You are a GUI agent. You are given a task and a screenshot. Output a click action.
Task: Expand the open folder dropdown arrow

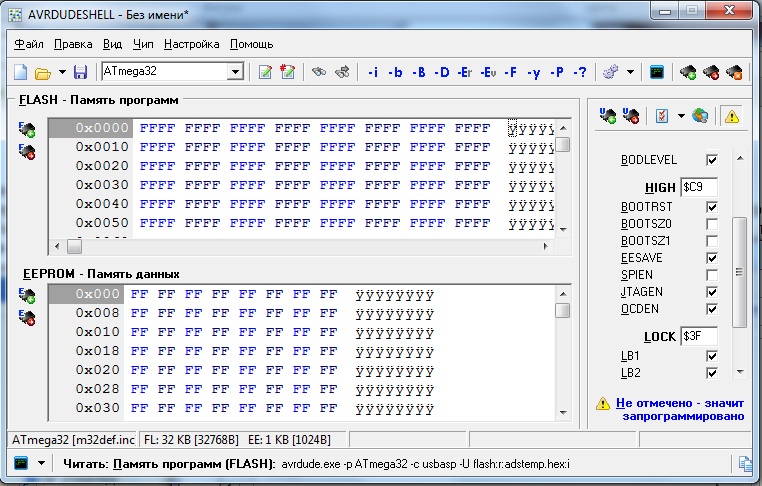[x=62, y=72]
